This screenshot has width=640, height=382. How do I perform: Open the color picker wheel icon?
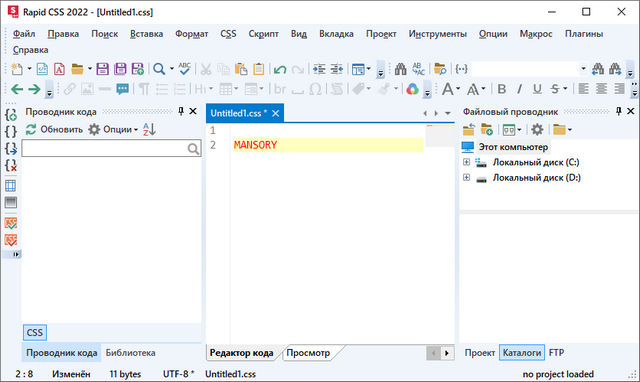pyautogui.click(x=412, y=89)
